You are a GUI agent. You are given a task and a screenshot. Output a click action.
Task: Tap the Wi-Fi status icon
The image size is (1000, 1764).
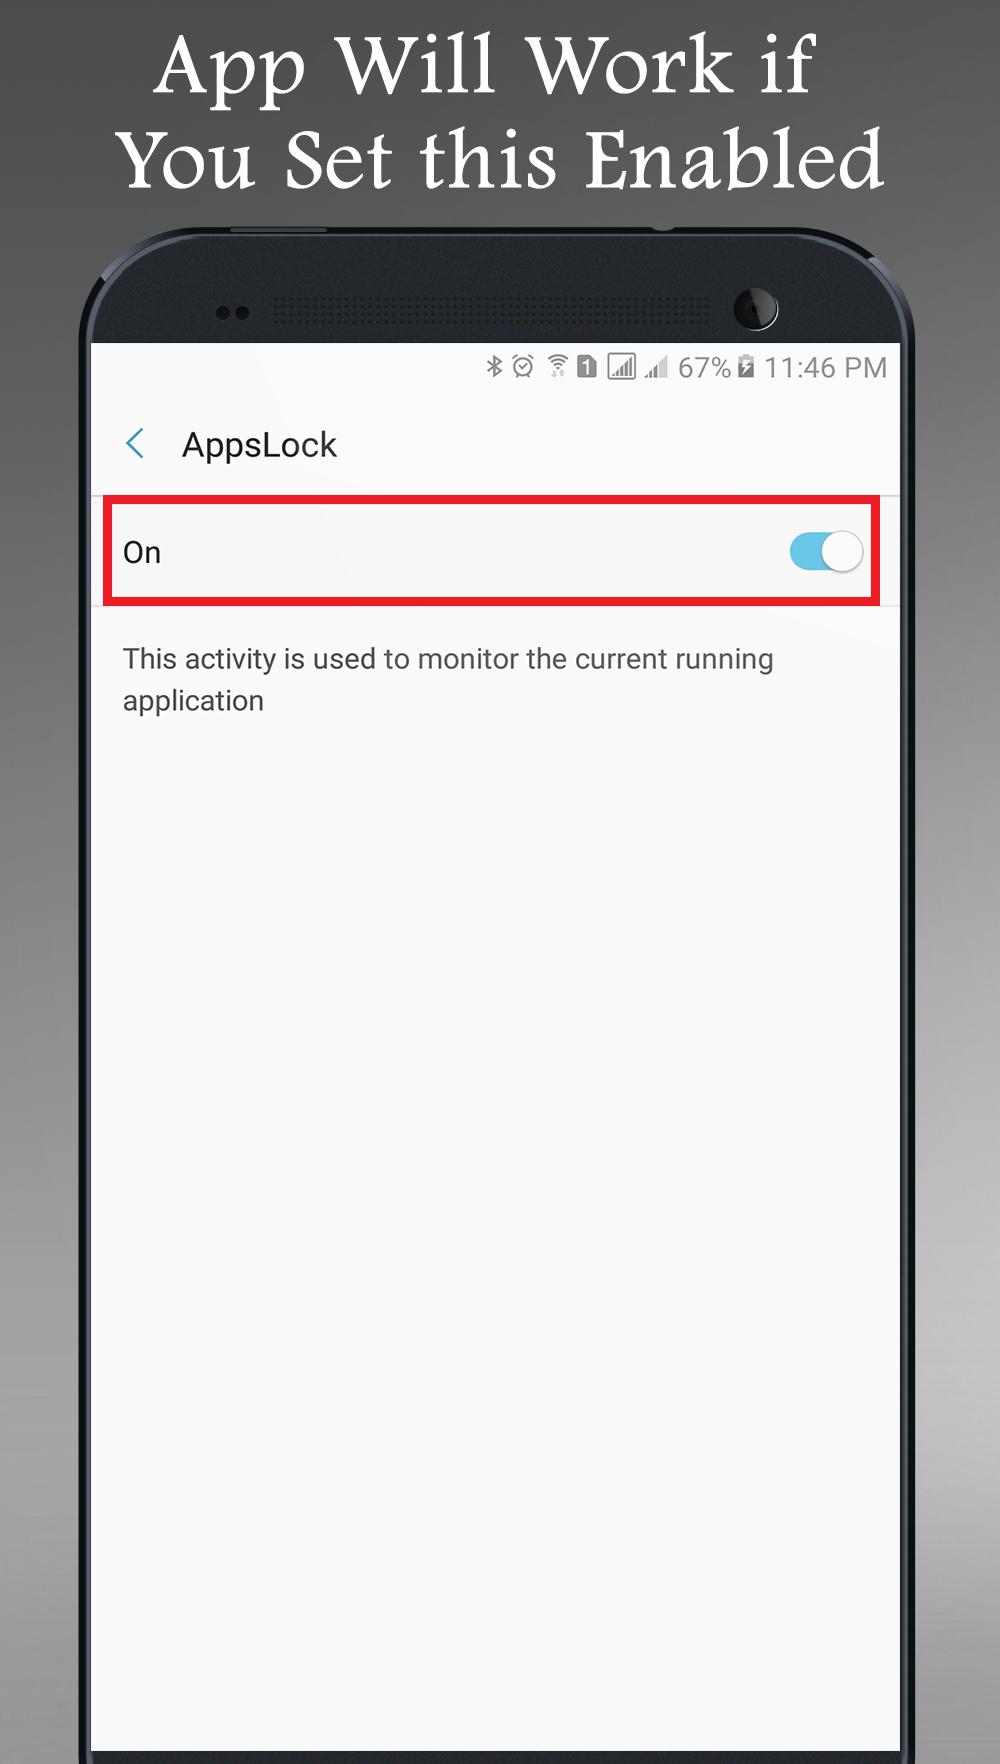tap(558, 367)
